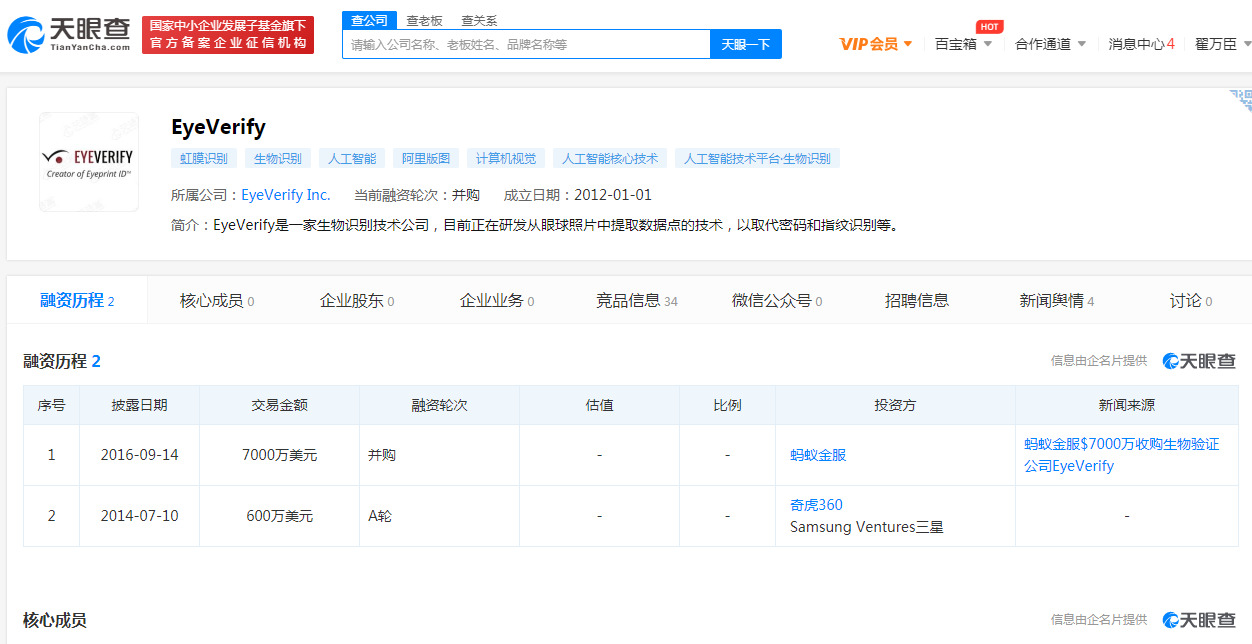Click the 投资方 column header
Screen dimensions: 1252x644
click(x=895, y=405)
